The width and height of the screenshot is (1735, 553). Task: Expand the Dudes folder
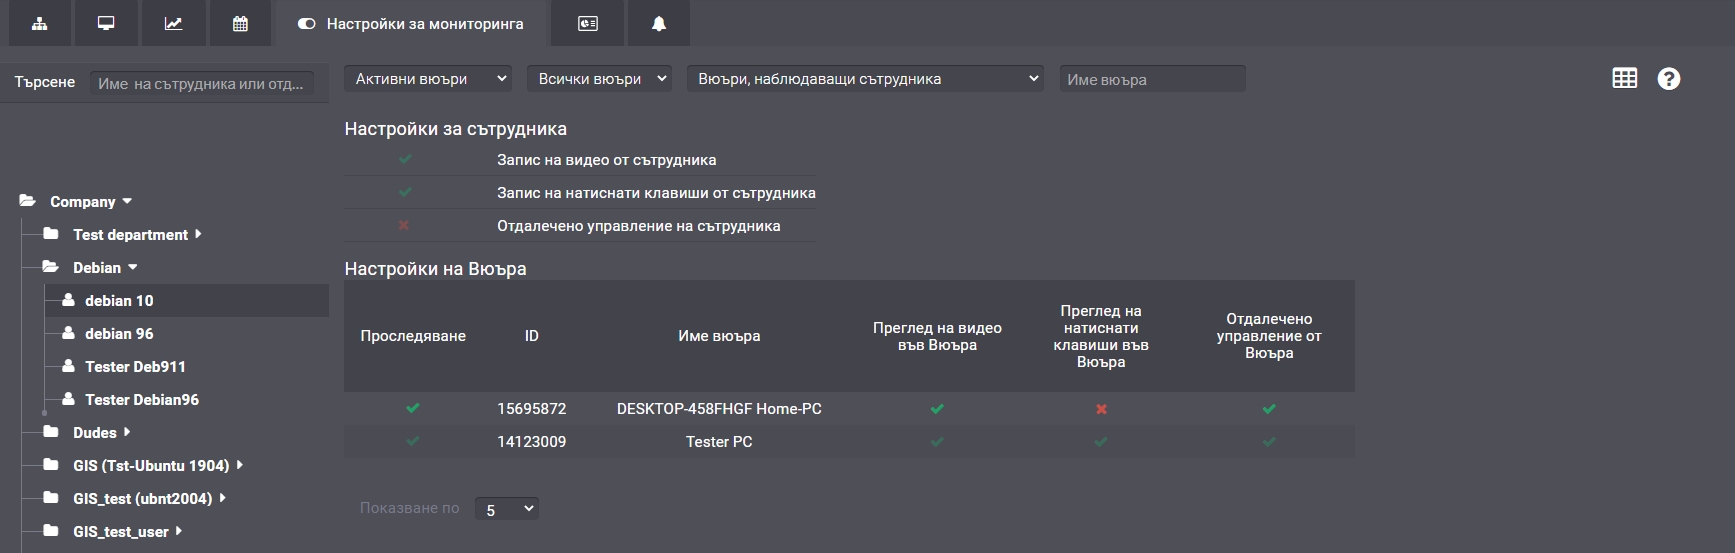127,432
